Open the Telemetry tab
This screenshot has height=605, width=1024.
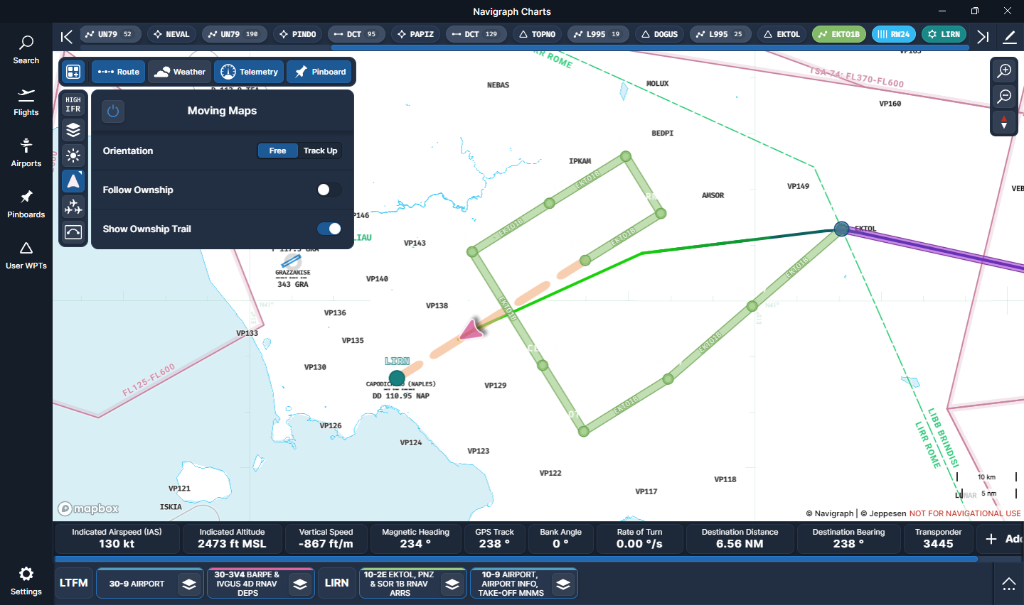[x=248, y=72]
